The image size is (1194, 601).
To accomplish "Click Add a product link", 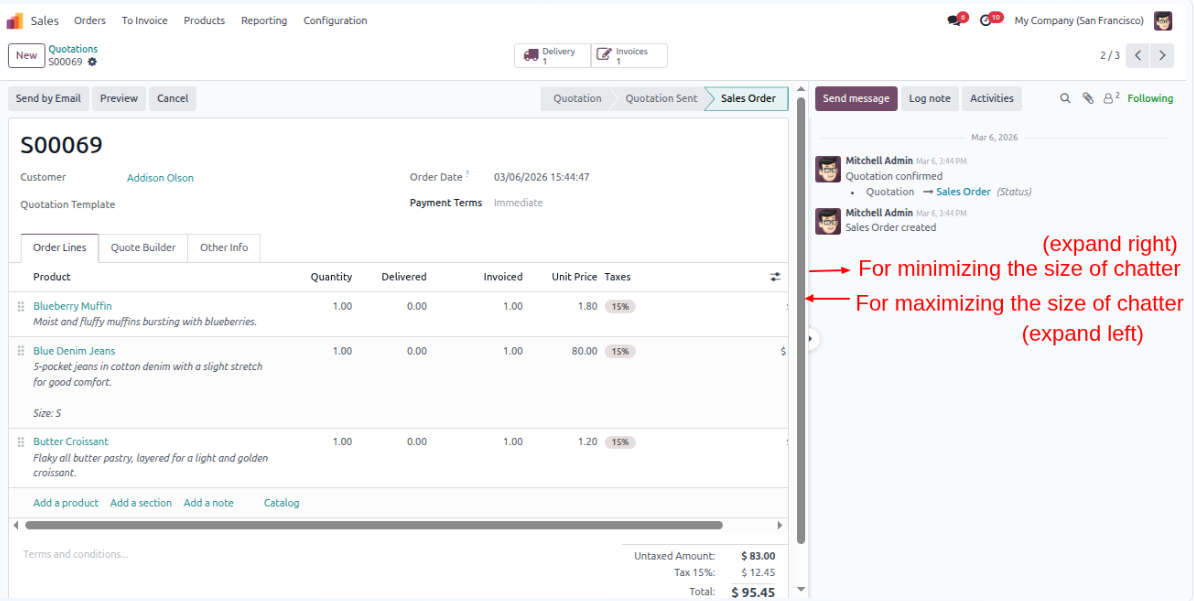I will [x=66, y=503].
